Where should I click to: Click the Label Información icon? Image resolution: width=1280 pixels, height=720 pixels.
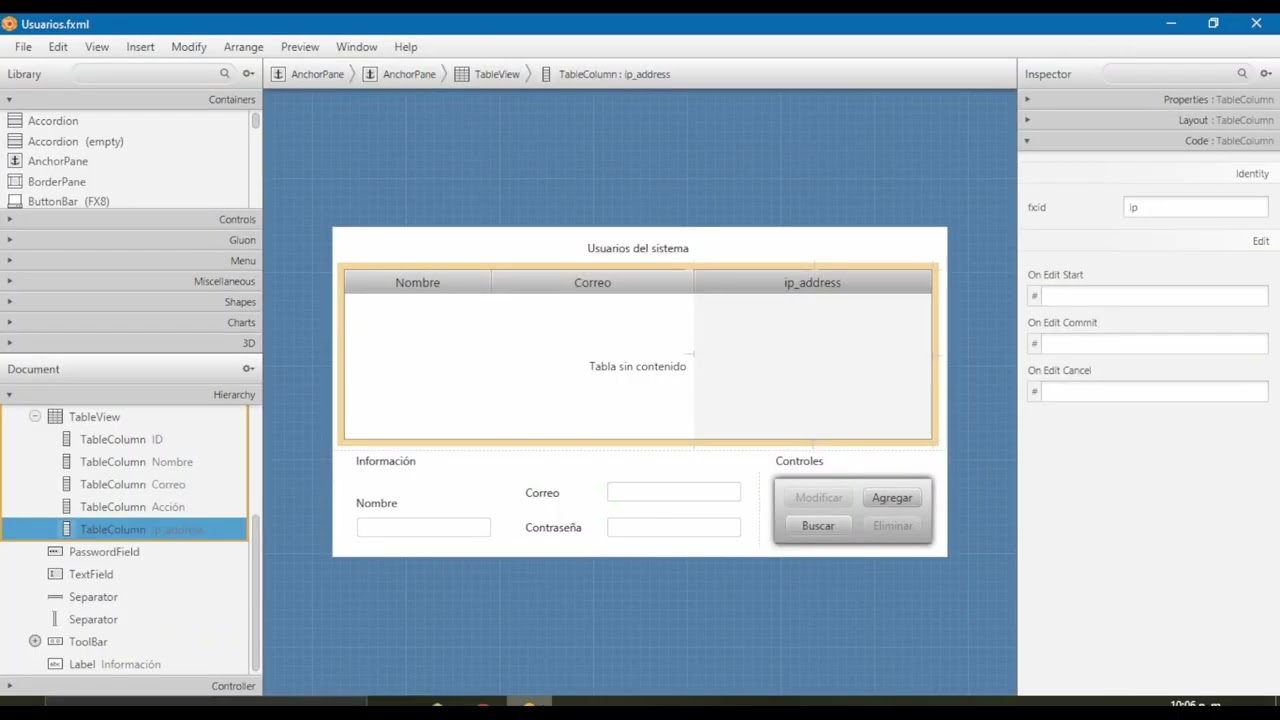pos(55,664)
